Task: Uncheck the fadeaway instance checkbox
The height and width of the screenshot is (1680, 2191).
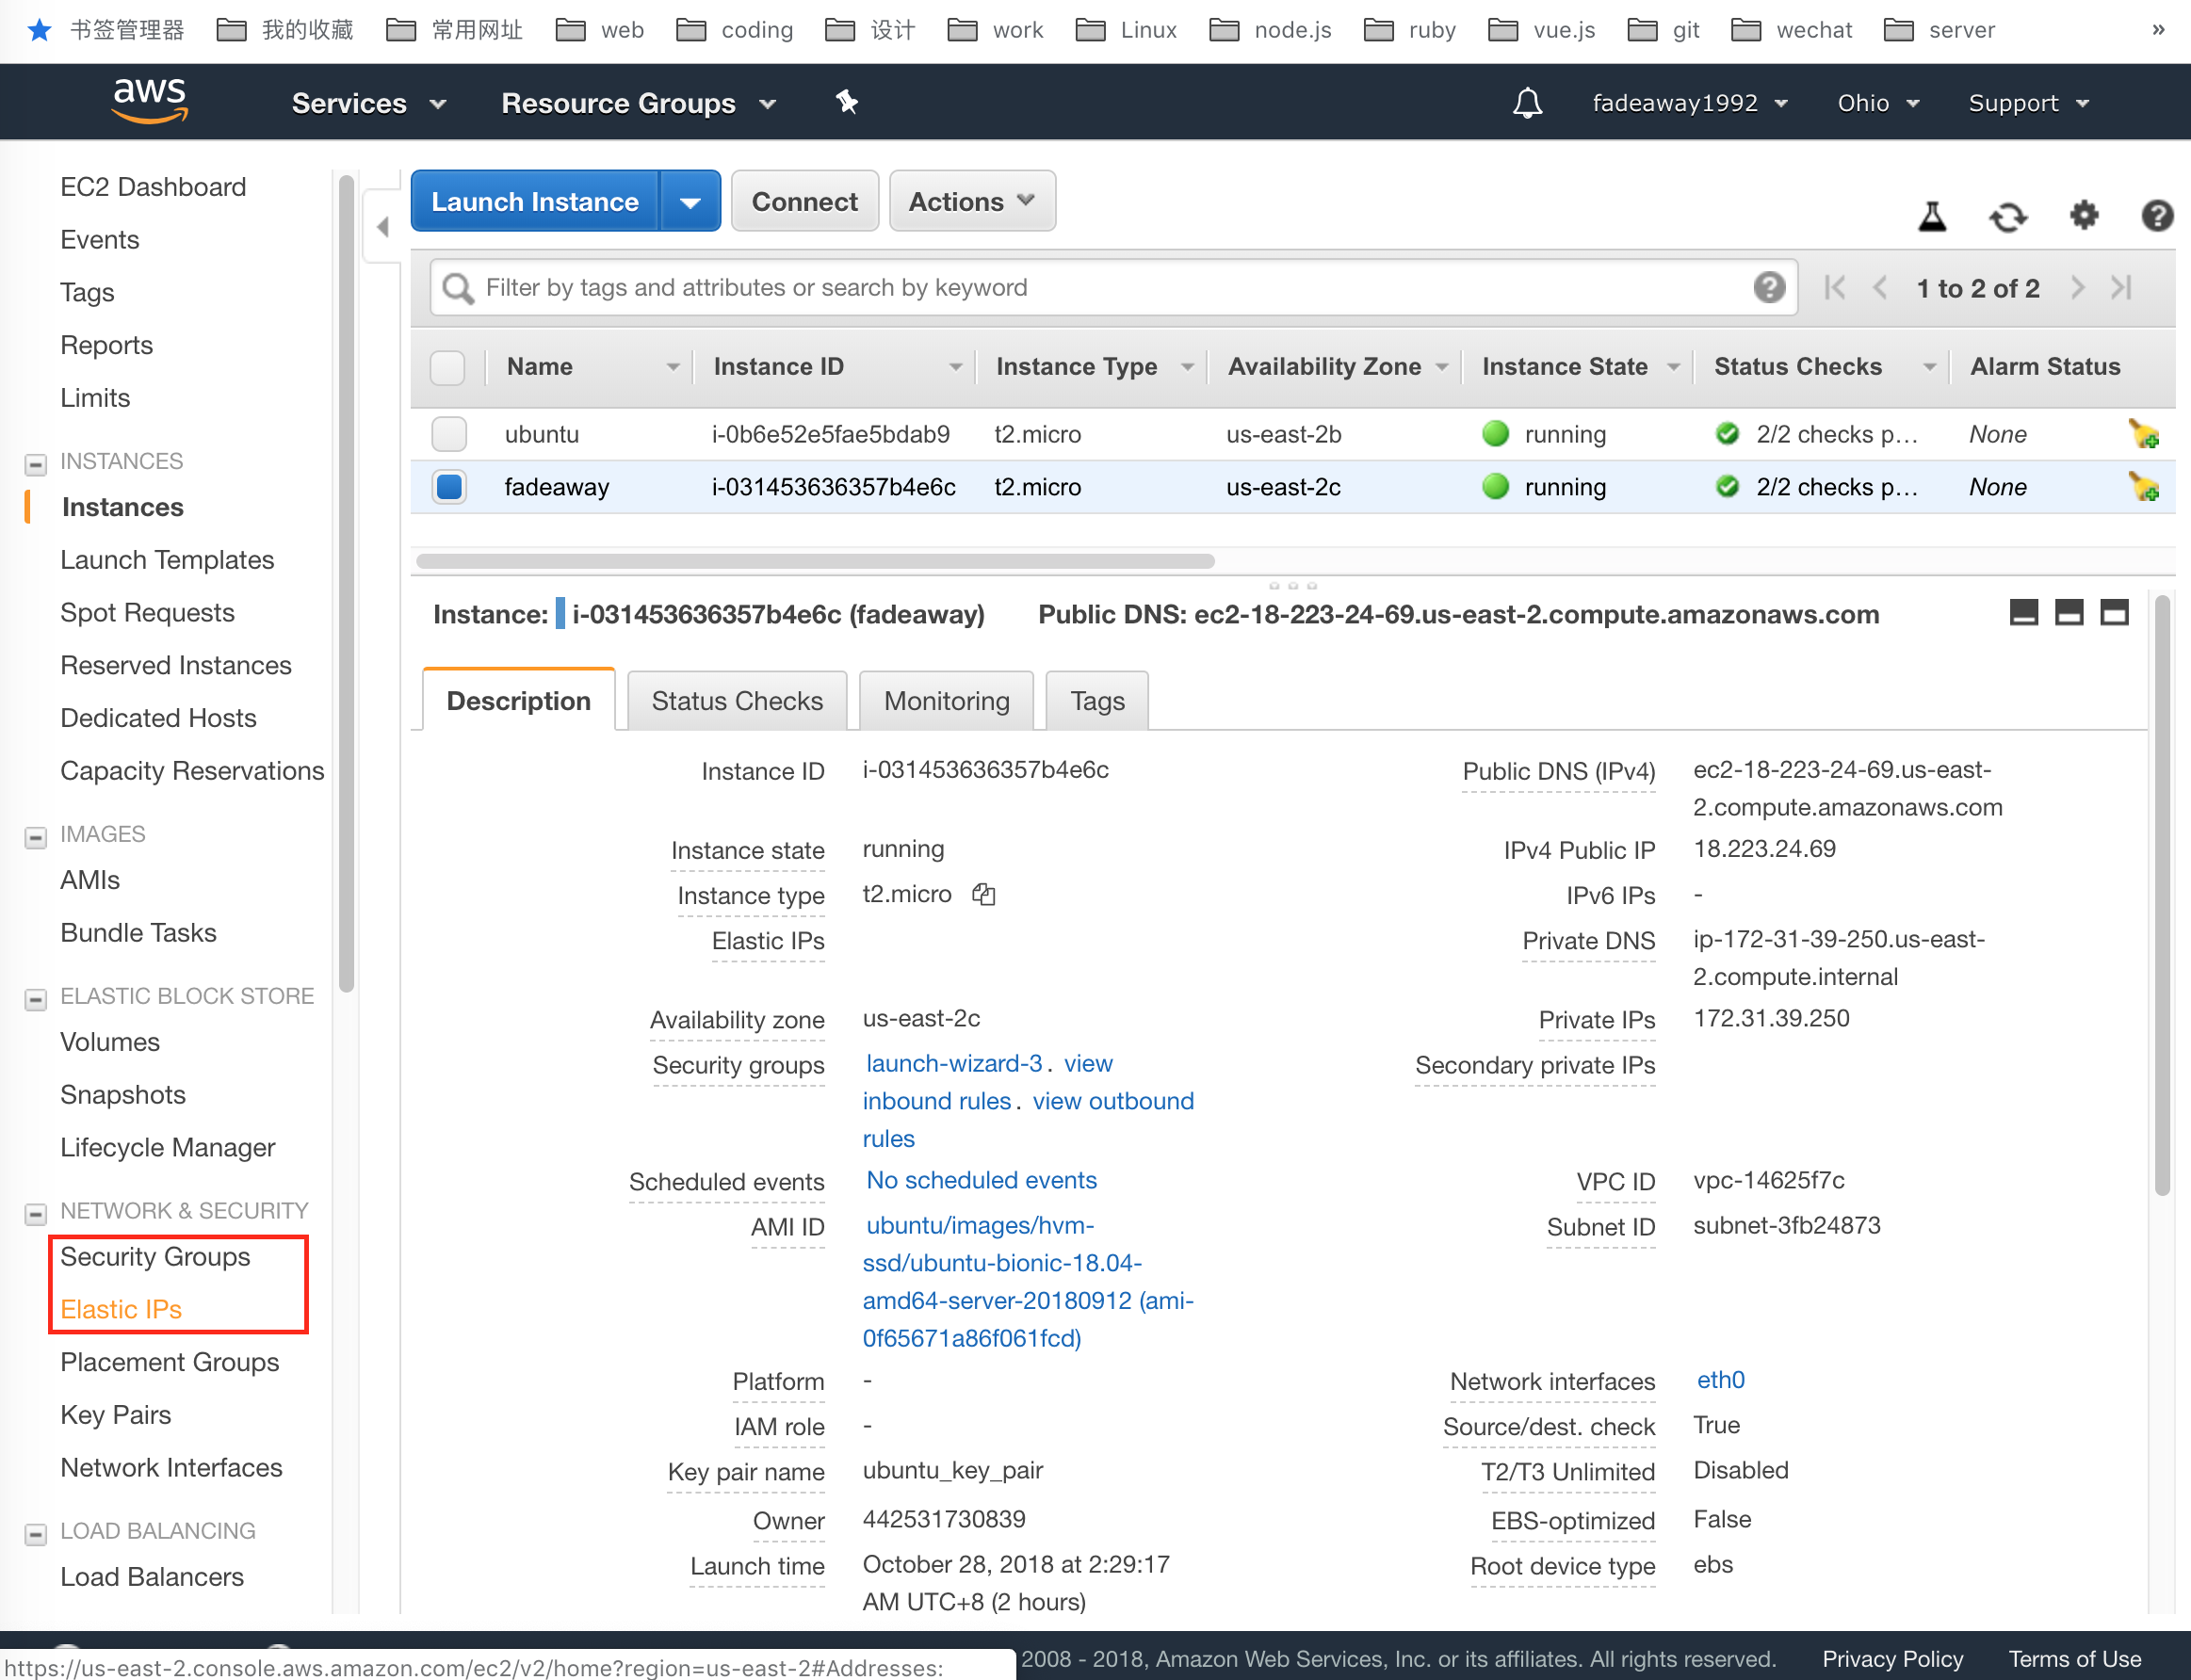Action: [x=449, y=487]
